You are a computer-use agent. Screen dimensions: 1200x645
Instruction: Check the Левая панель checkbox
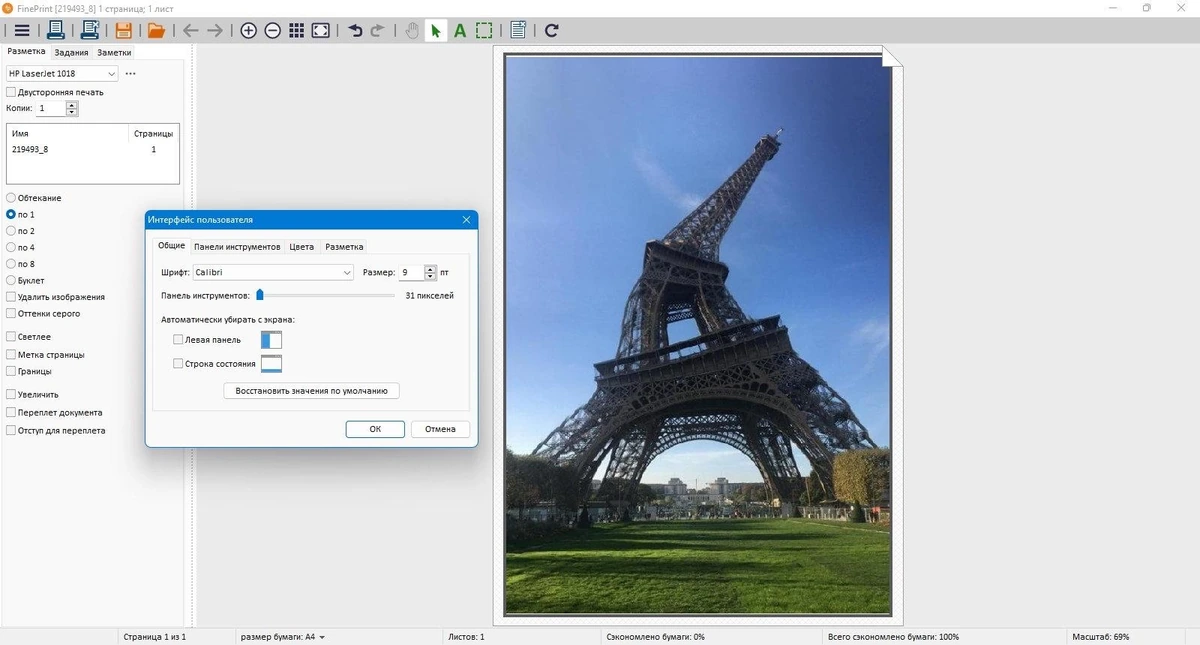coord(178,340)
